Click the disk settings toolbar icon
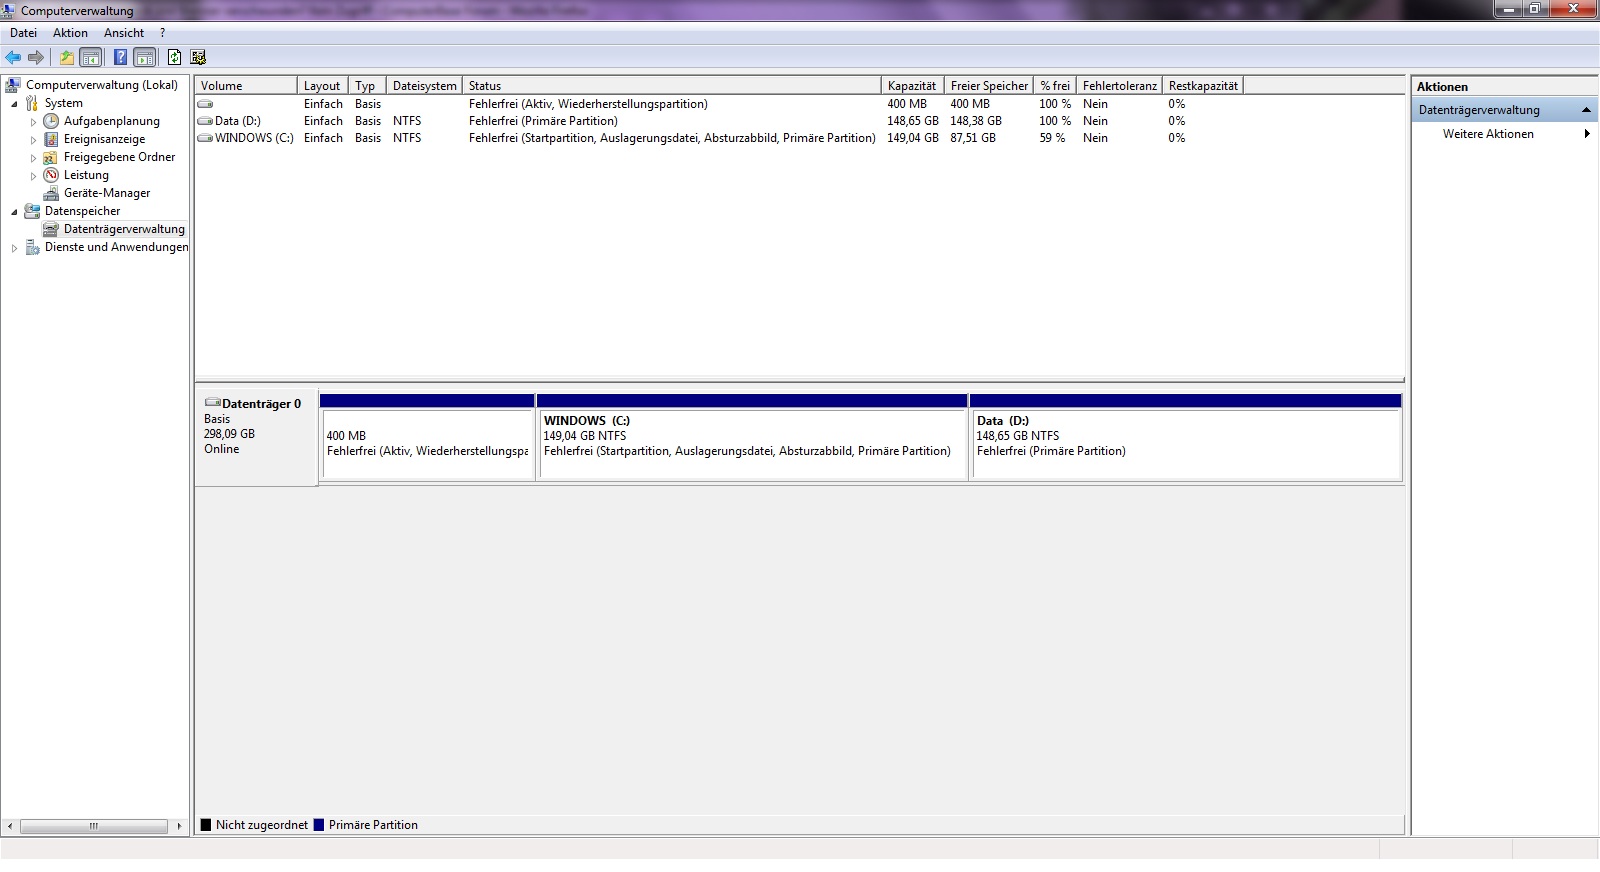The width and height of the screenshot is (1600, 872). click(x=198, y=57)
